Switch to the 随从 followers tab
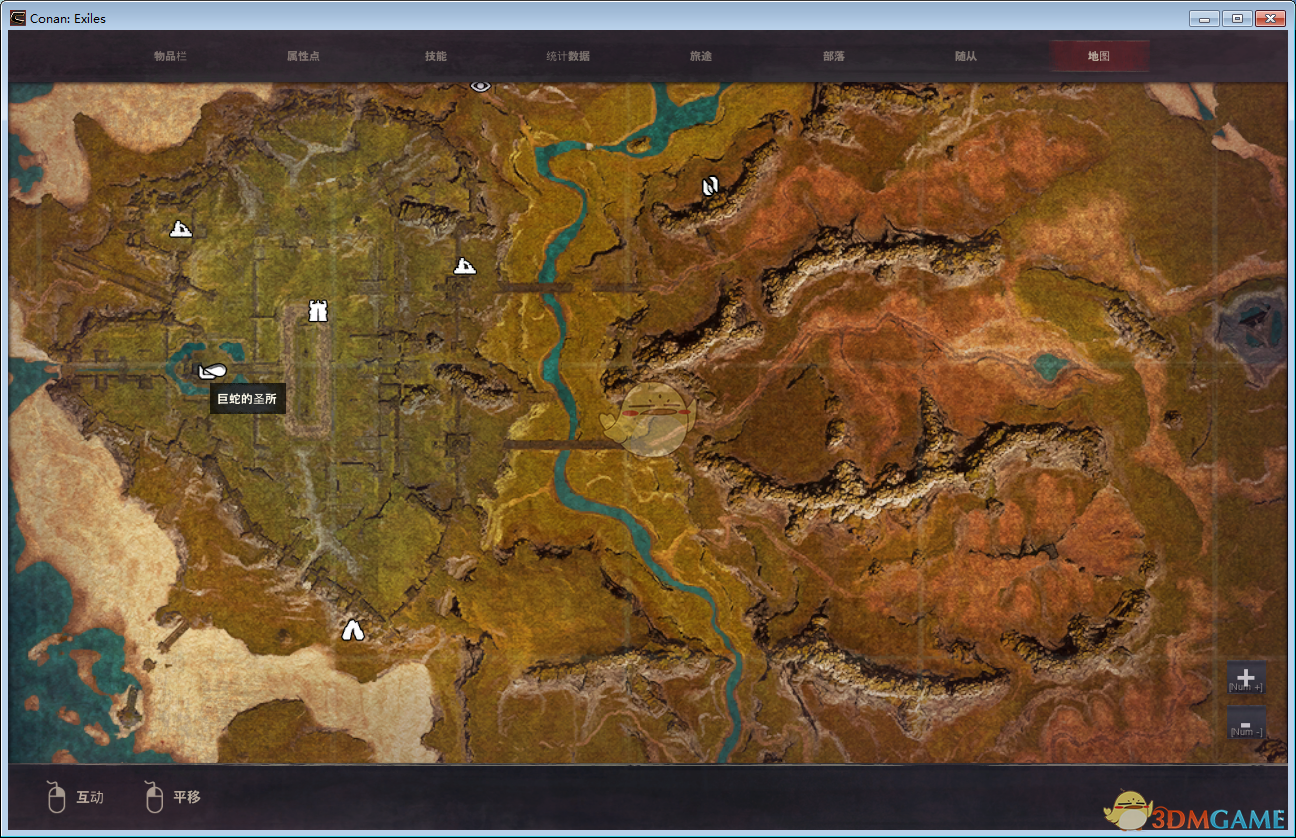The height and width of the screenshot is (838, 1296). 966,56
